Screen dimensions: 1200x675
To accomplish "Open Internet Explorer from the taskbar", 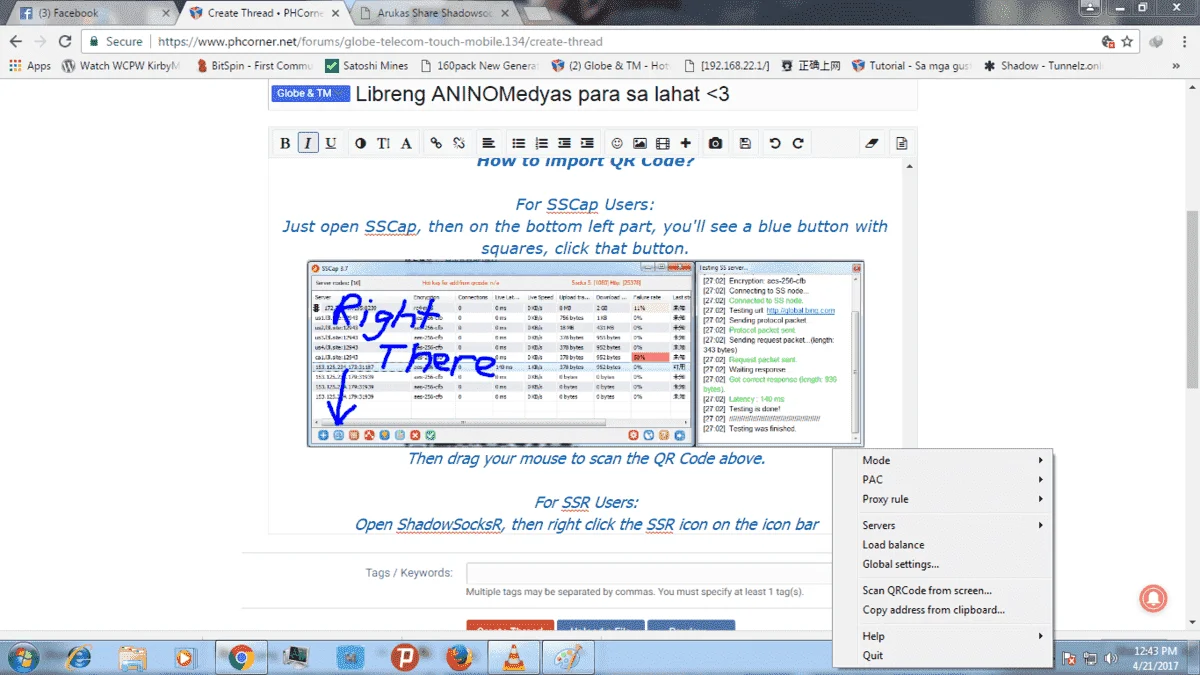I will pyautogui.click(x=78, y=657).
